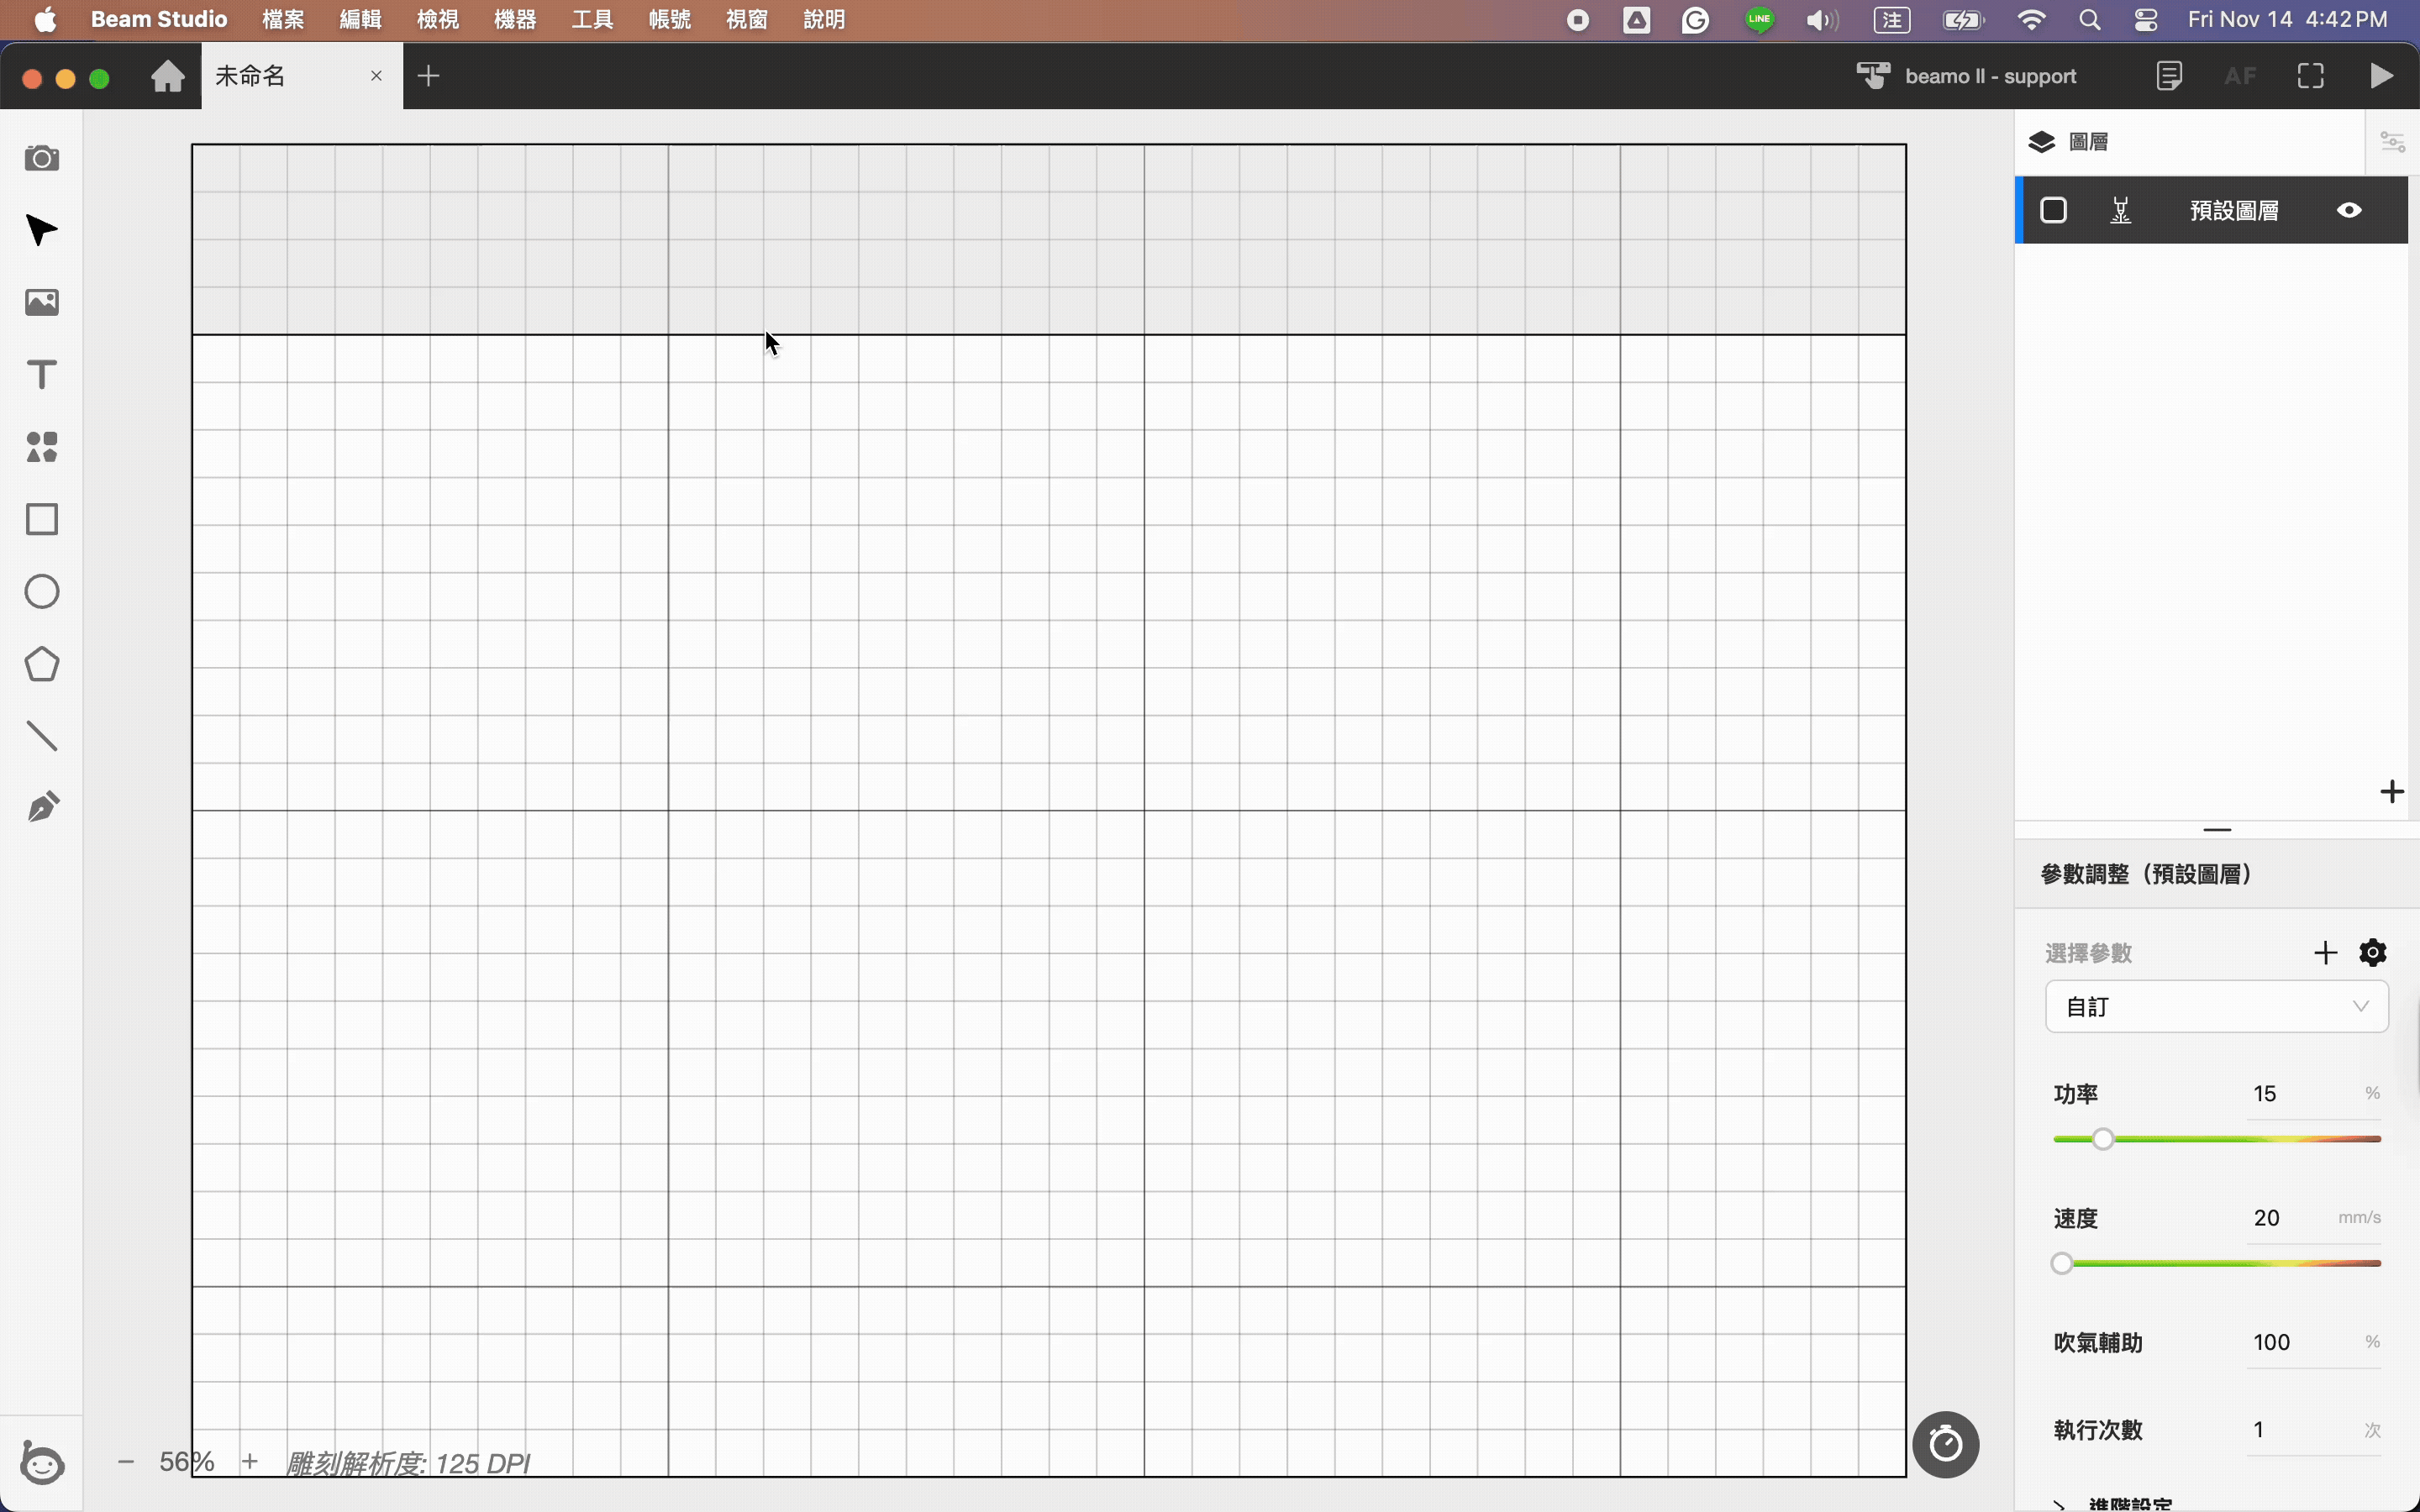2420x1512 pixels.
Task: Select the Pen path tool
Action: click(41, 808)
